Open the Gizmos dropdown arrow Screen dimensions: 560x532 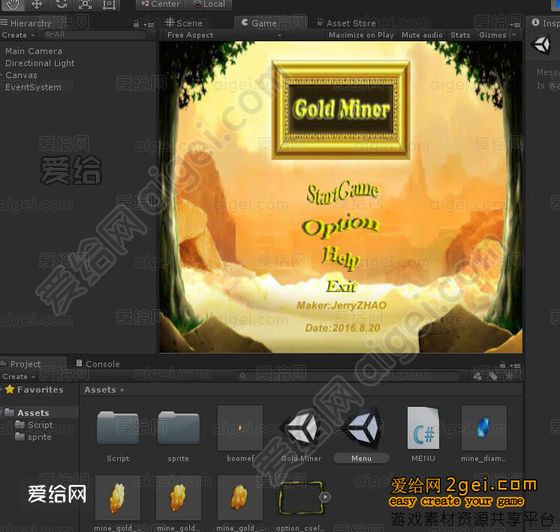[x=514, y=35]
